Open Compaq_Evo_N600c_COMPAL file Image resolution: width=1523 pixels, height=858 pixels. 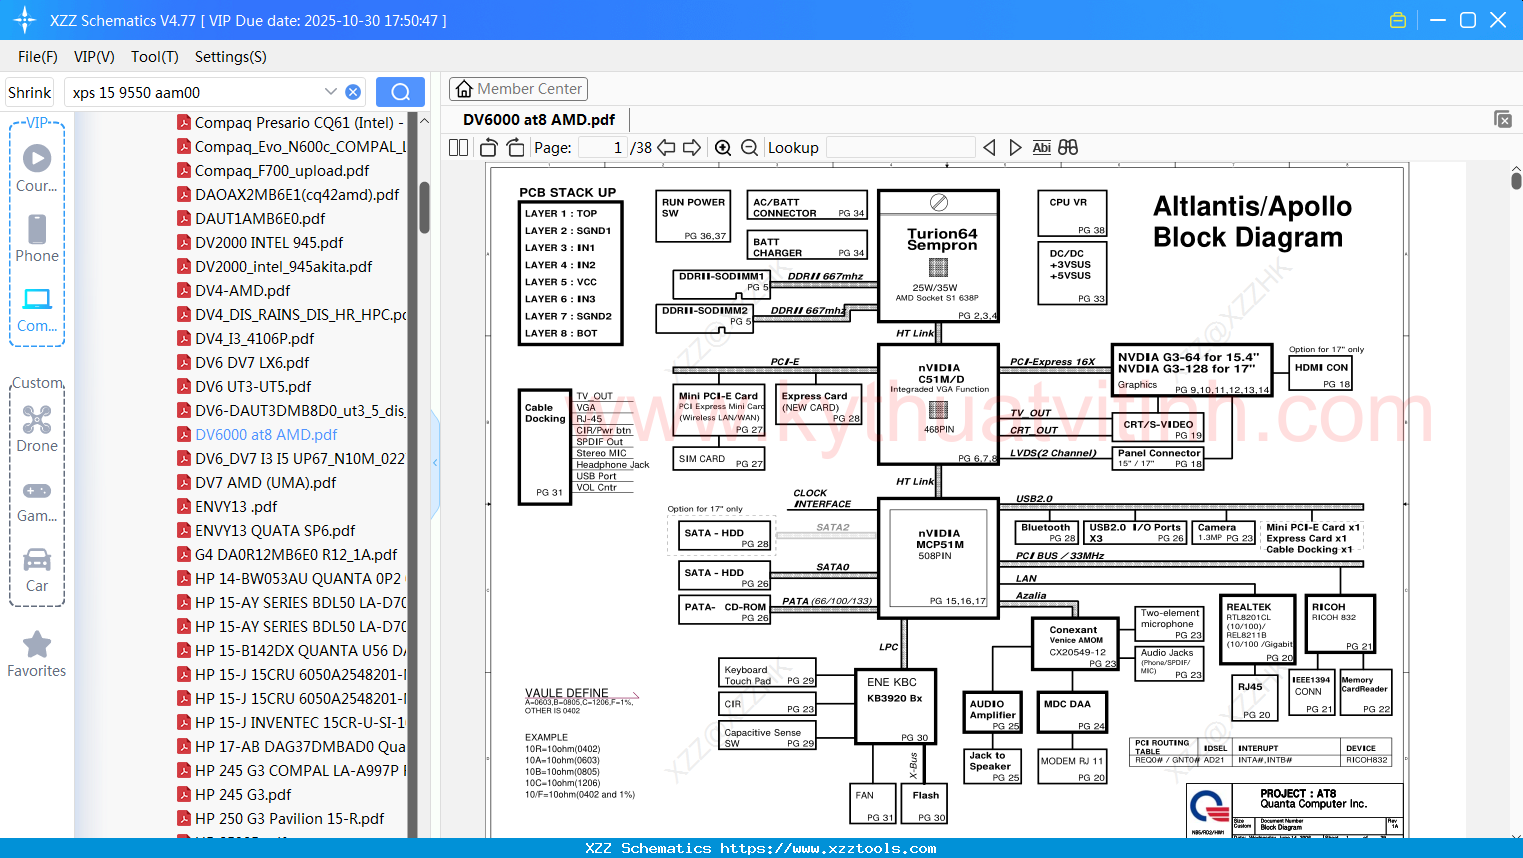(291, 147)
